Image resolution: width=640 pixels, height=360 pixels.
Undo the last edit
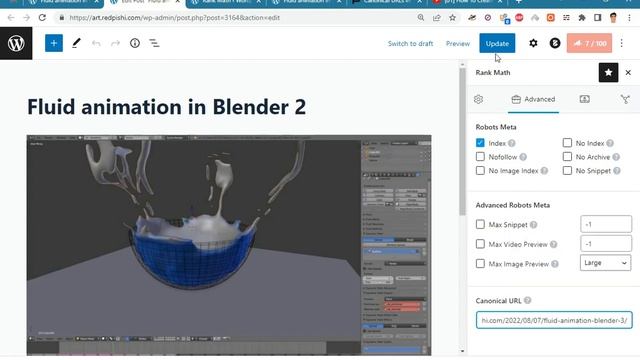pos(96,43)
